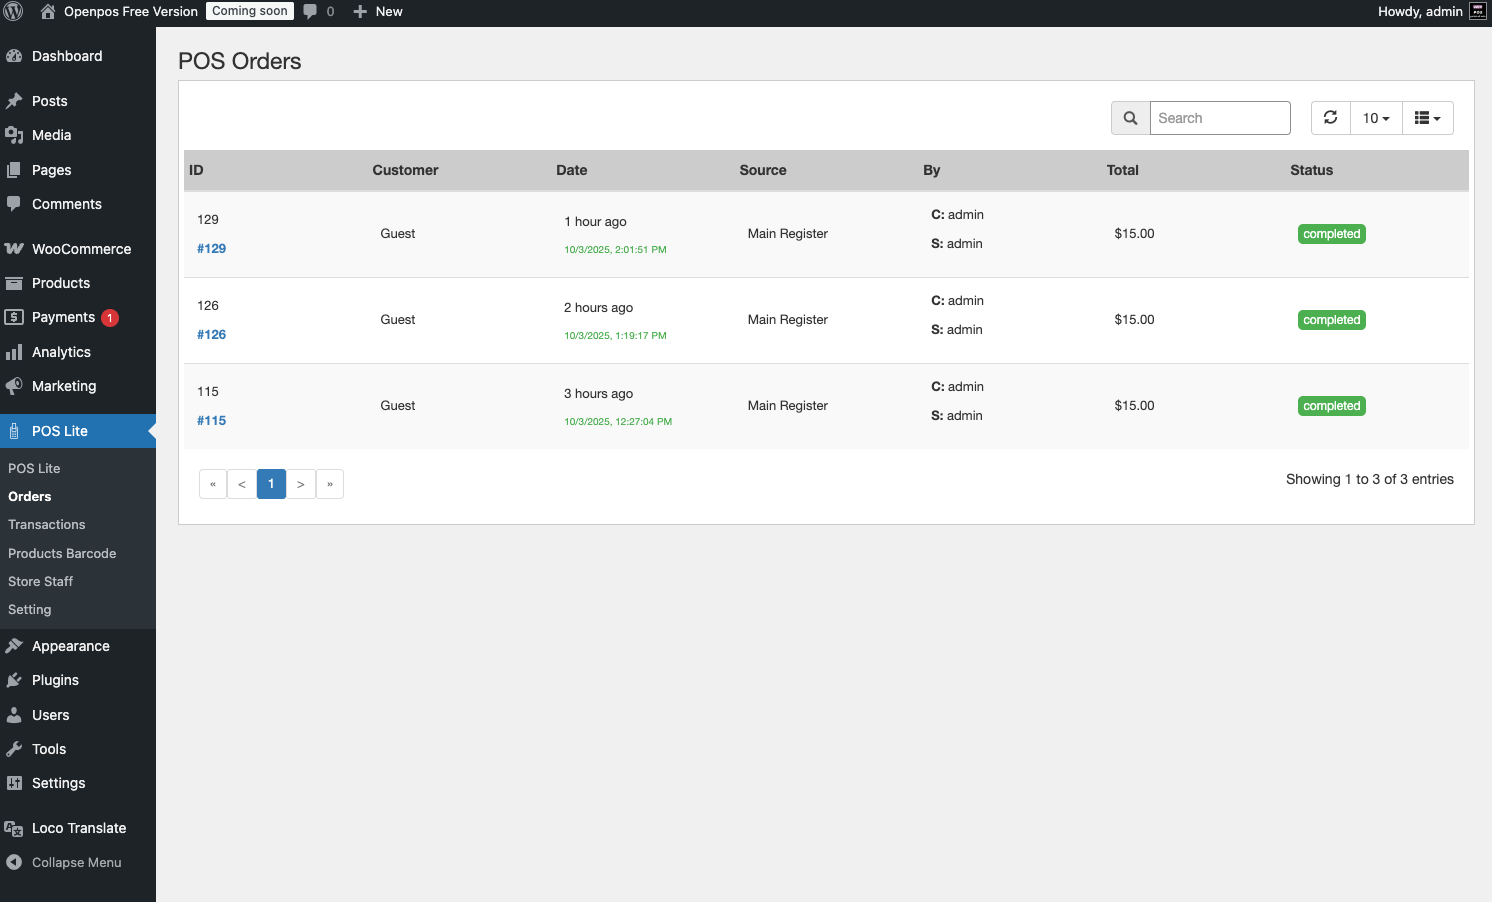This screenshot has width=1492, height=902.
Task: Open comments from the admin bar bubble
Action: [x=310, y=12]
